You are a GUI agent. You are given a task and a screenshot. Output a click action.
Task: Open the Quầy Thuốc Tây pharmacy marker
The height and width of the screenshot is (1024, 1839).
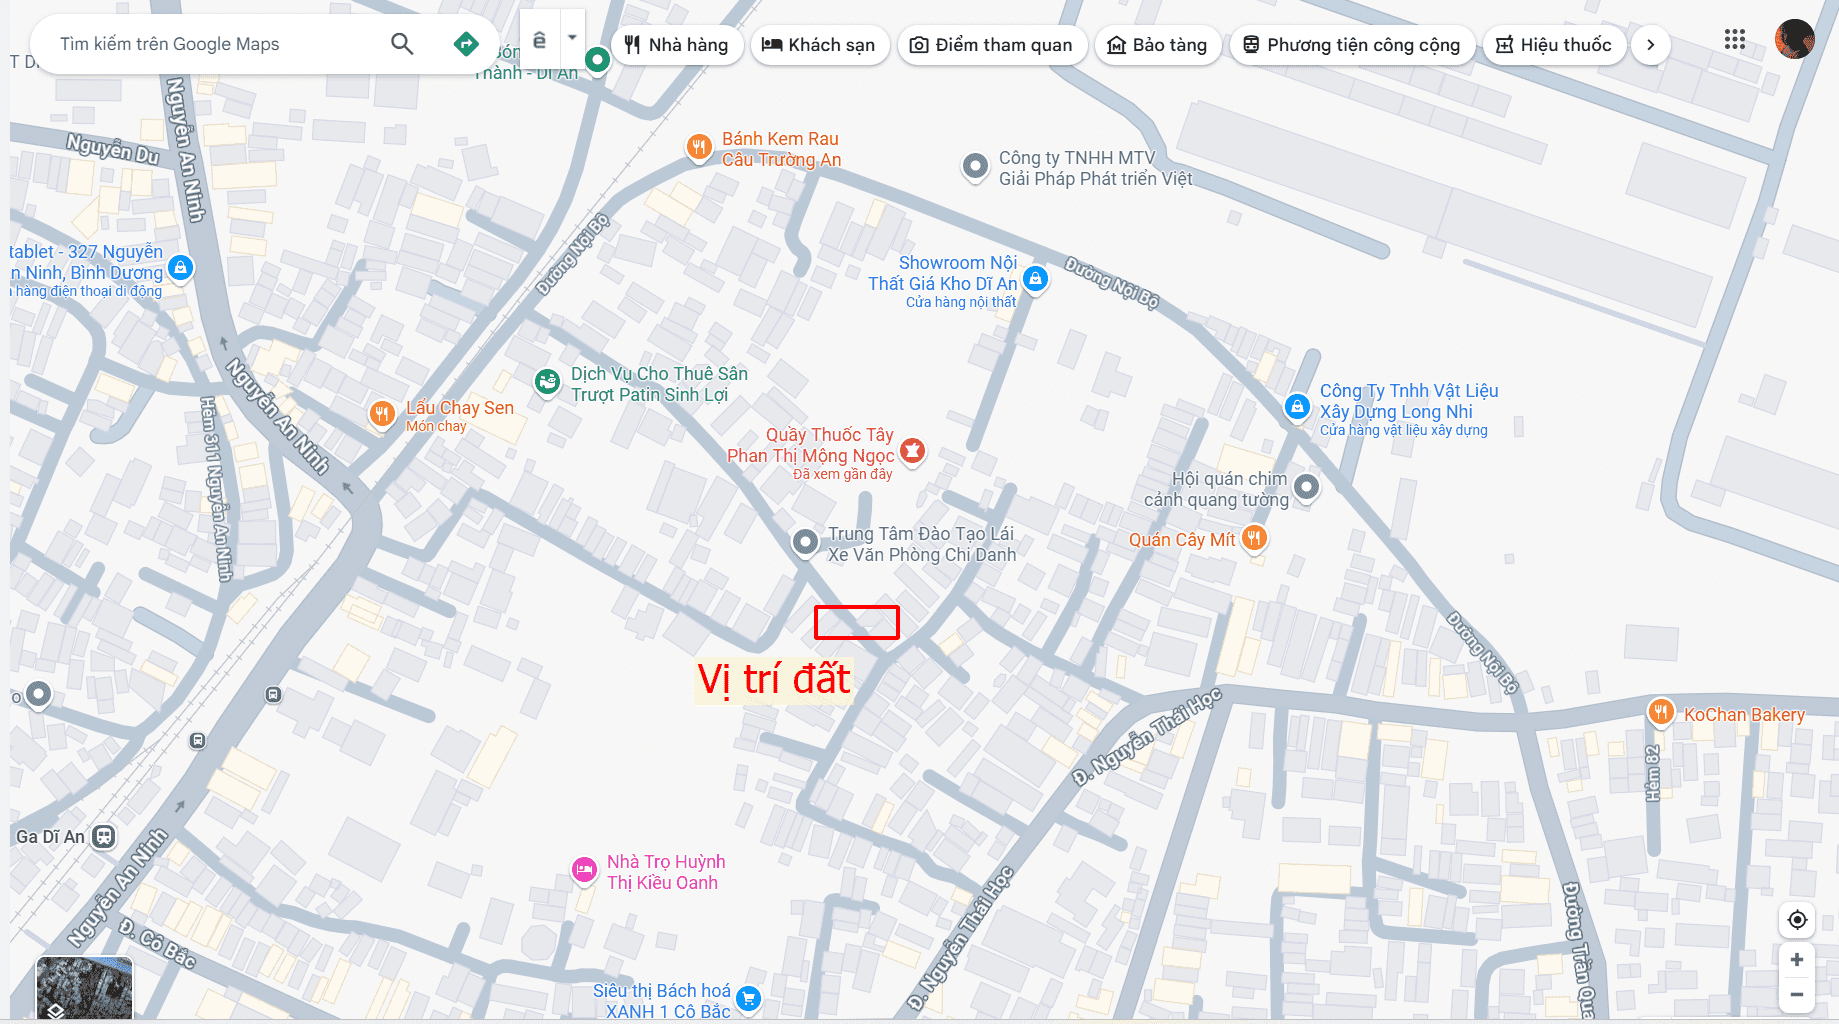click(x=912, y=451)
